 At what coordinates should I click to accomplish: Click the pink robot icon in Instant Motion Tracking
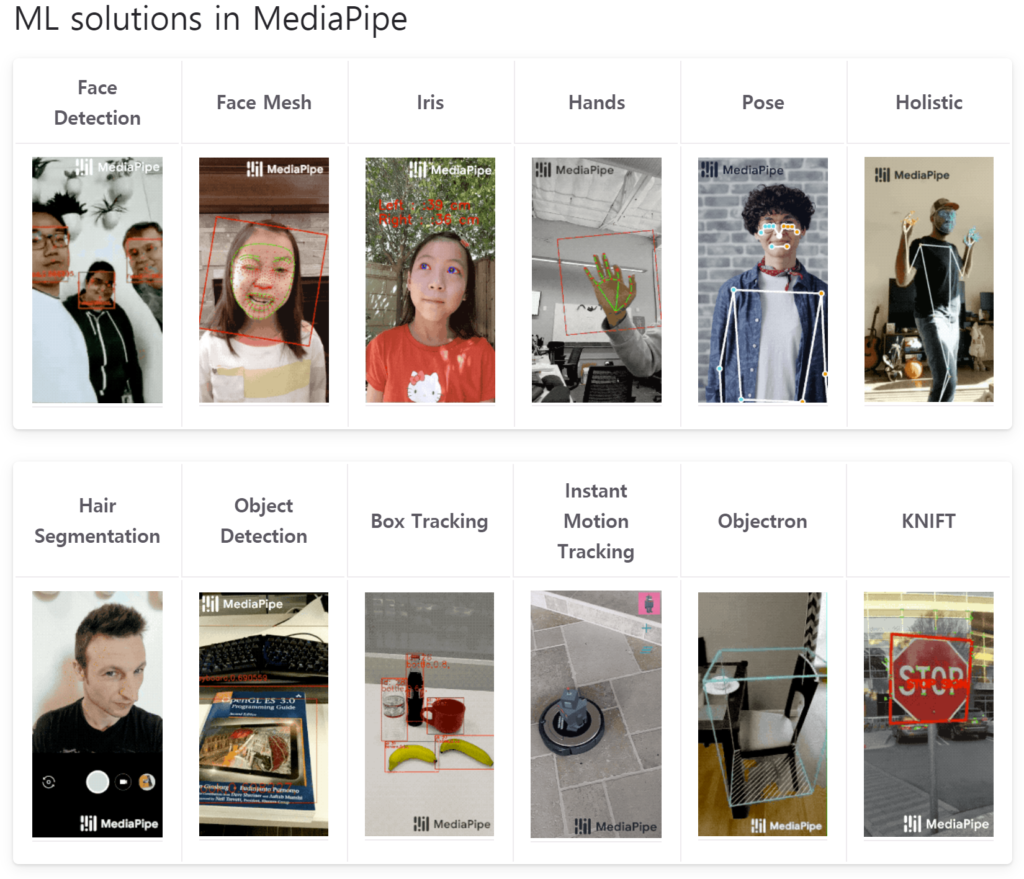(649, 603)
